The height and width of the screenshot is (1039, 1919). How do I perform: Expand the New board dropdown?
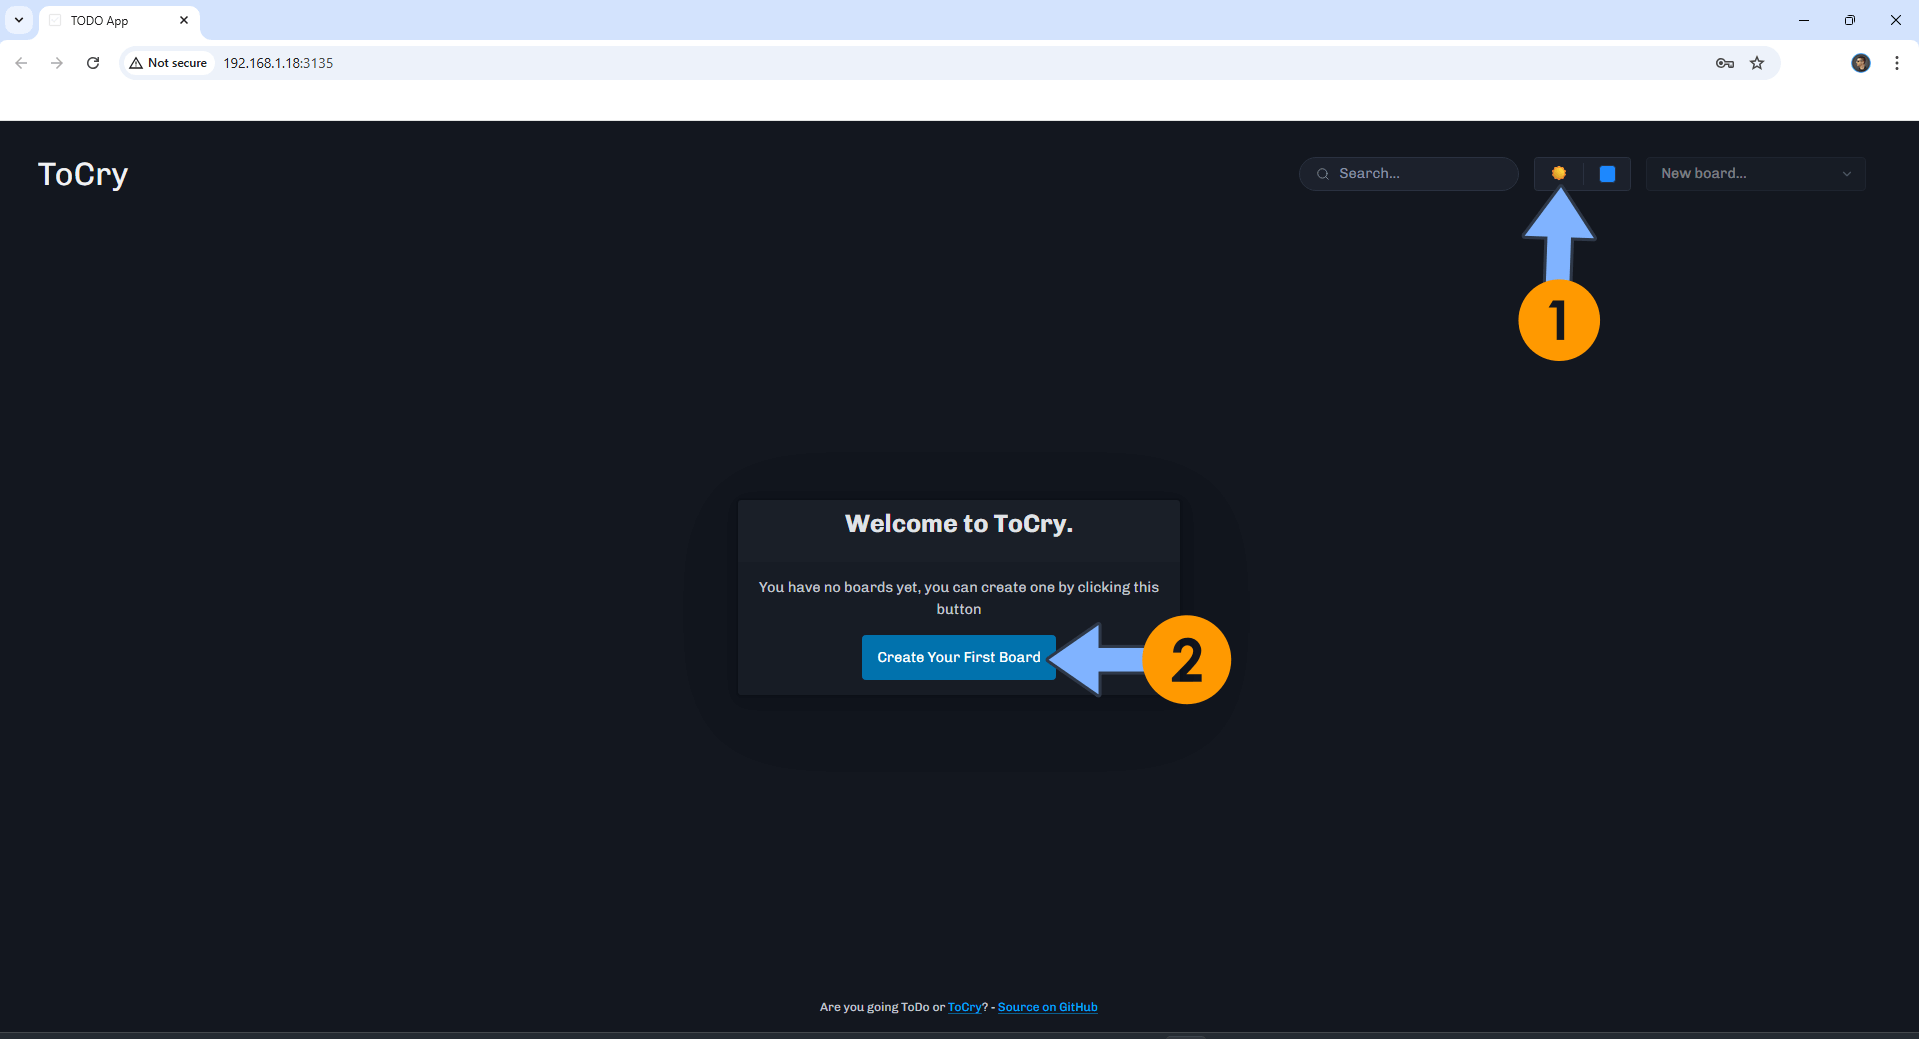(1755, 174)
